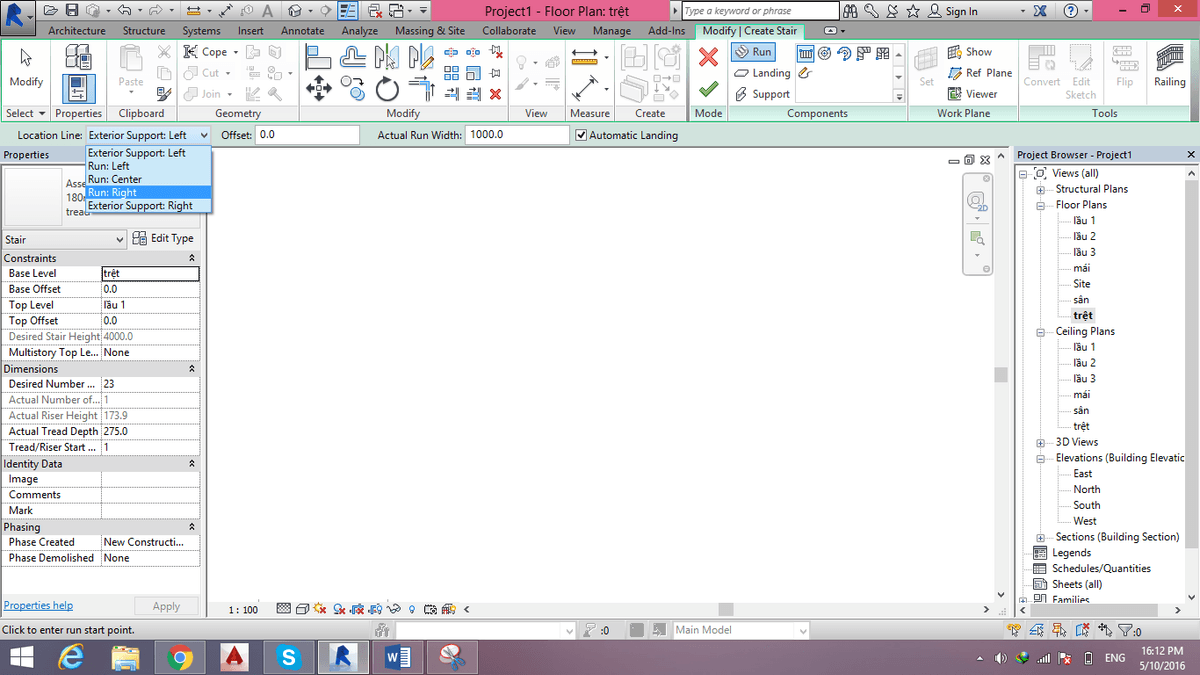Choose Run: Right in Location Line list

coord(148,192)
